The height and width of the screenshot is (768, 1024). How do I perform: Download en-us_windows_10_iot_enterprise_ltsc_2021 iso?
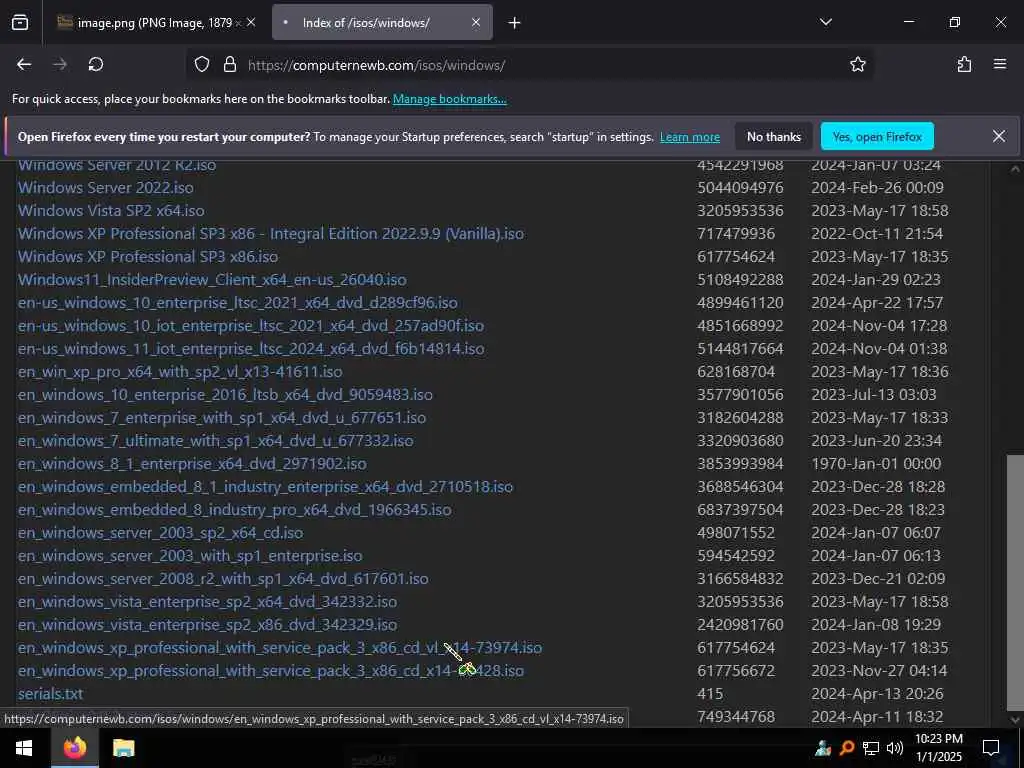click(x=251, y=326)
